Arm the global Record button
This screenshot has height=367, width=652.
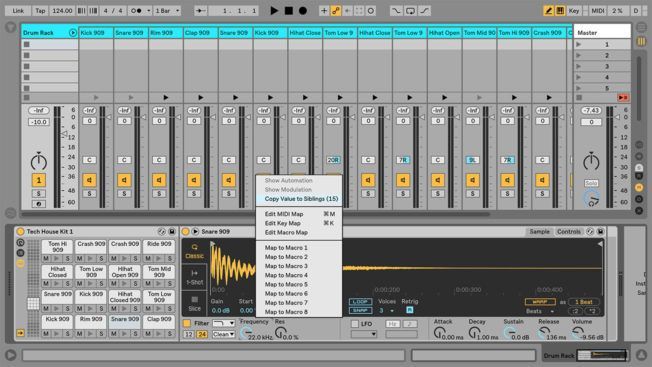pos(303,11)
